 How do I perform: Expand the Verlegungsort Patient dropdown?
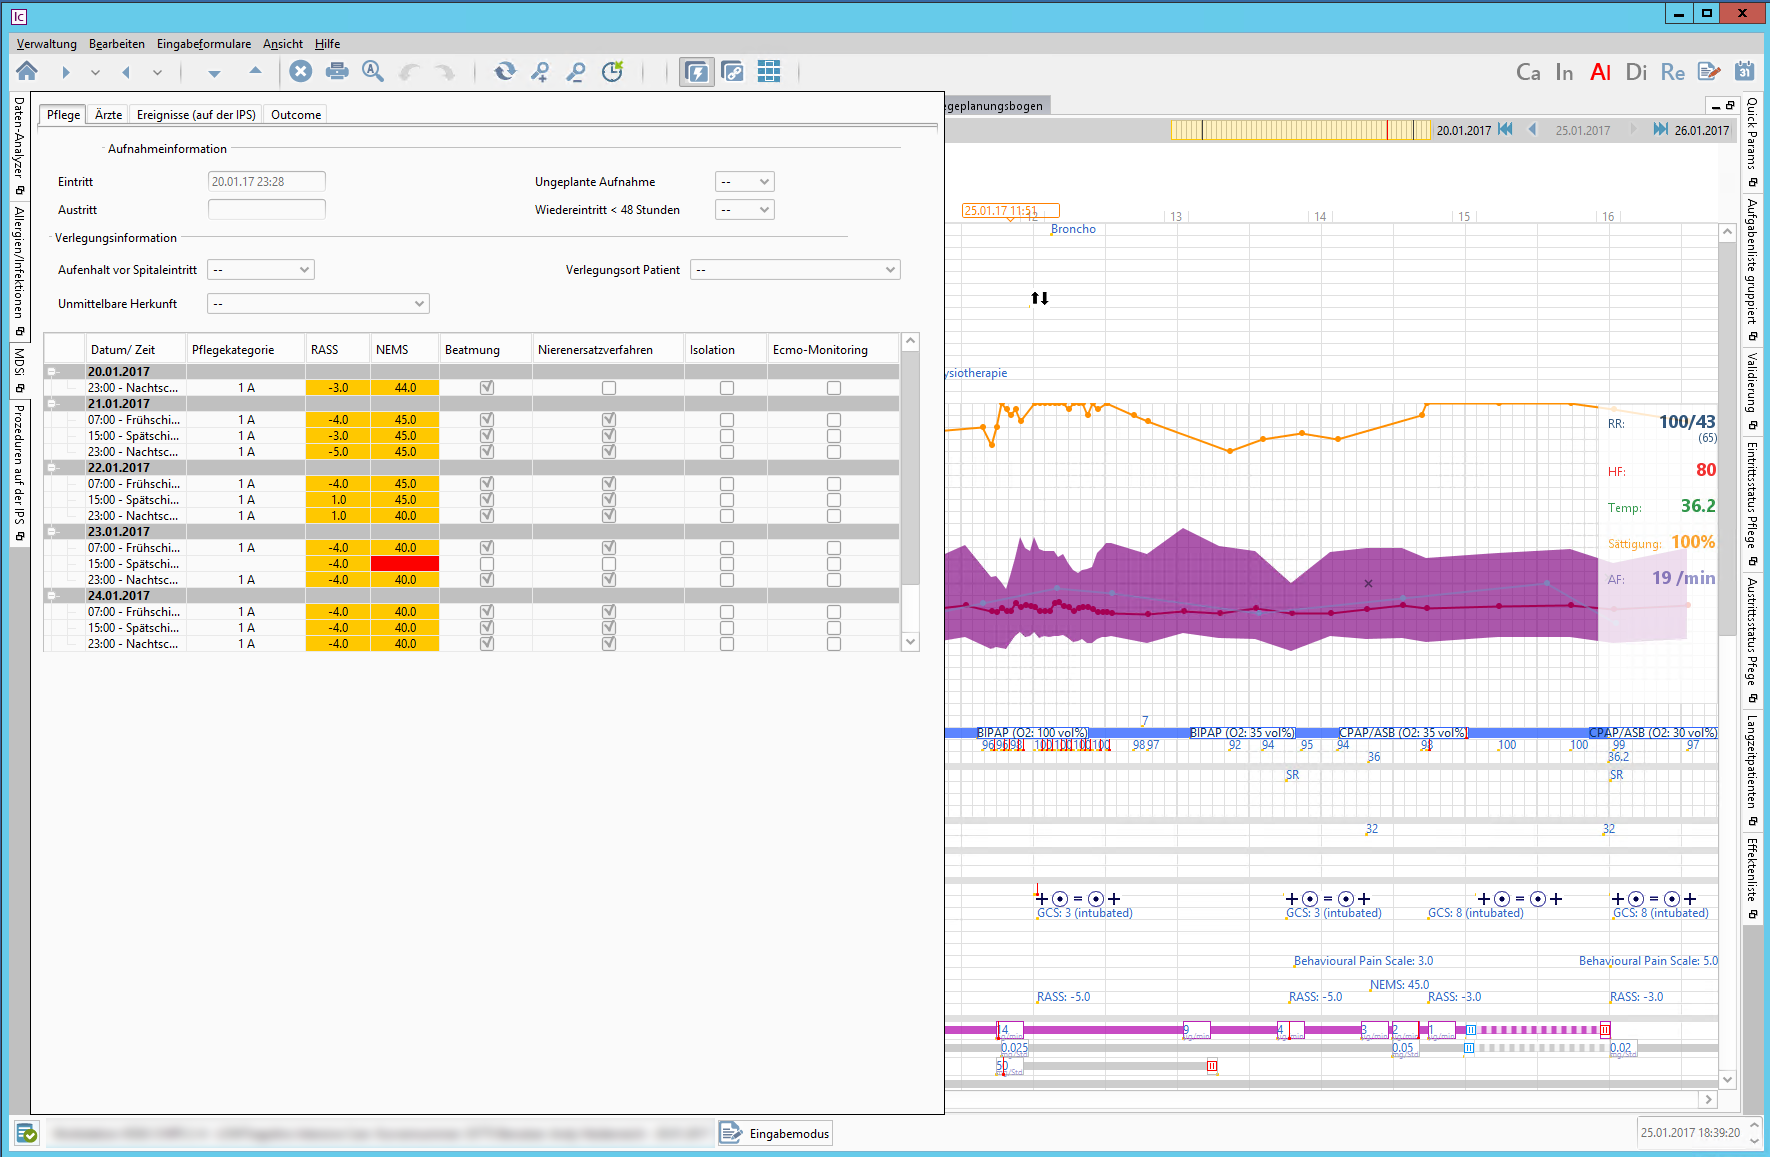point(795,270)
